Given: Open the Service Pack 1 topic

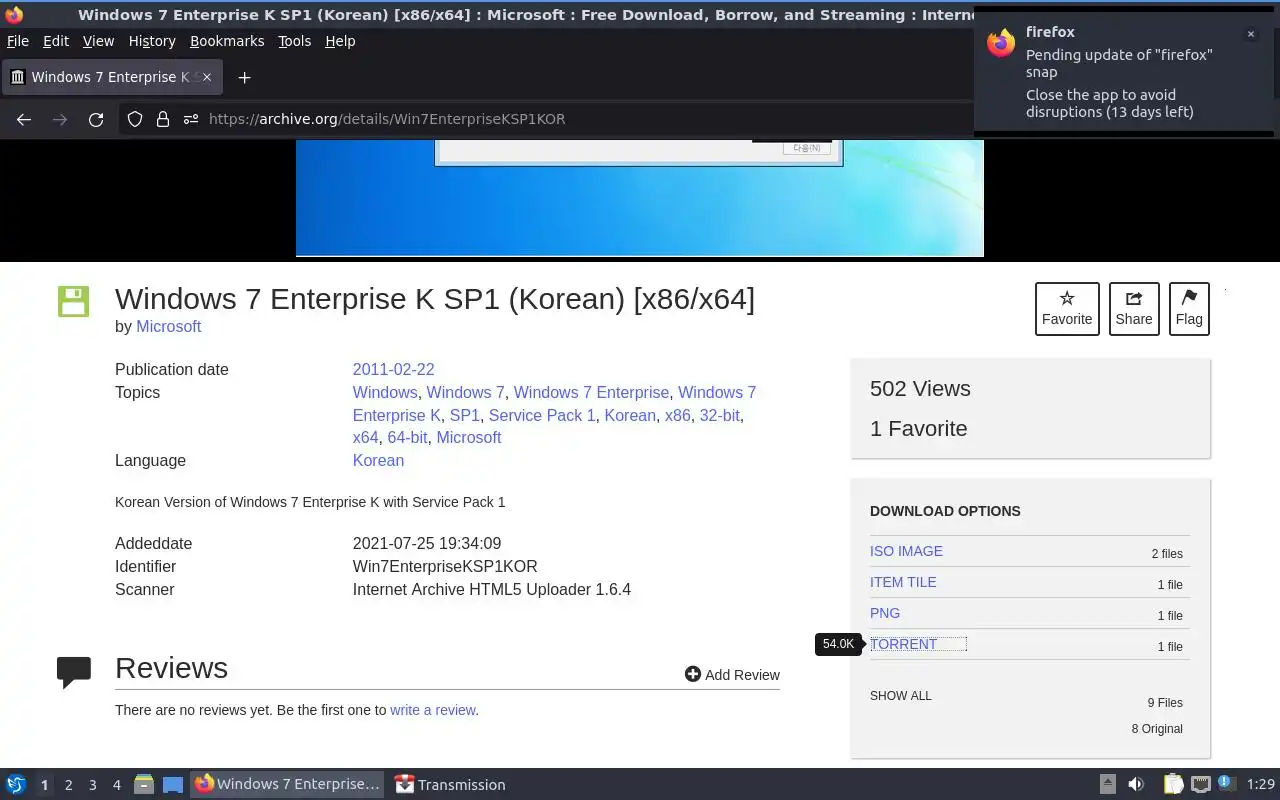Looking at the screenshot, I should [542, 415].
